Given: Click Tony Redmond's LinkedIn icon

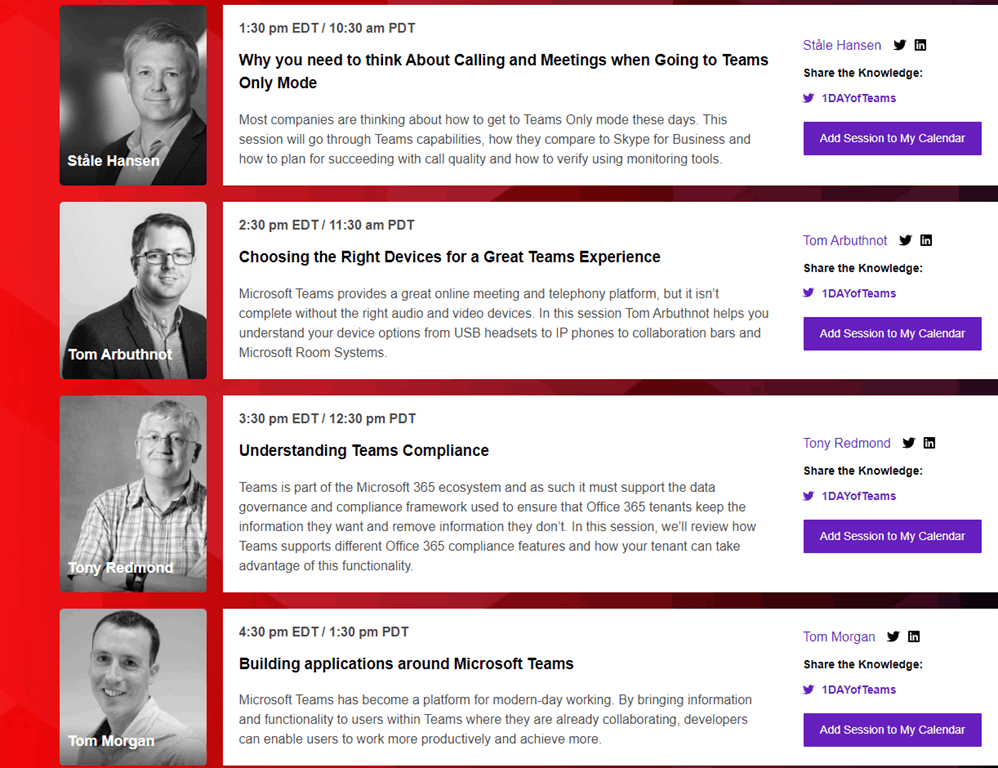Looking at the screenshot, I should (x=929, y=443).
